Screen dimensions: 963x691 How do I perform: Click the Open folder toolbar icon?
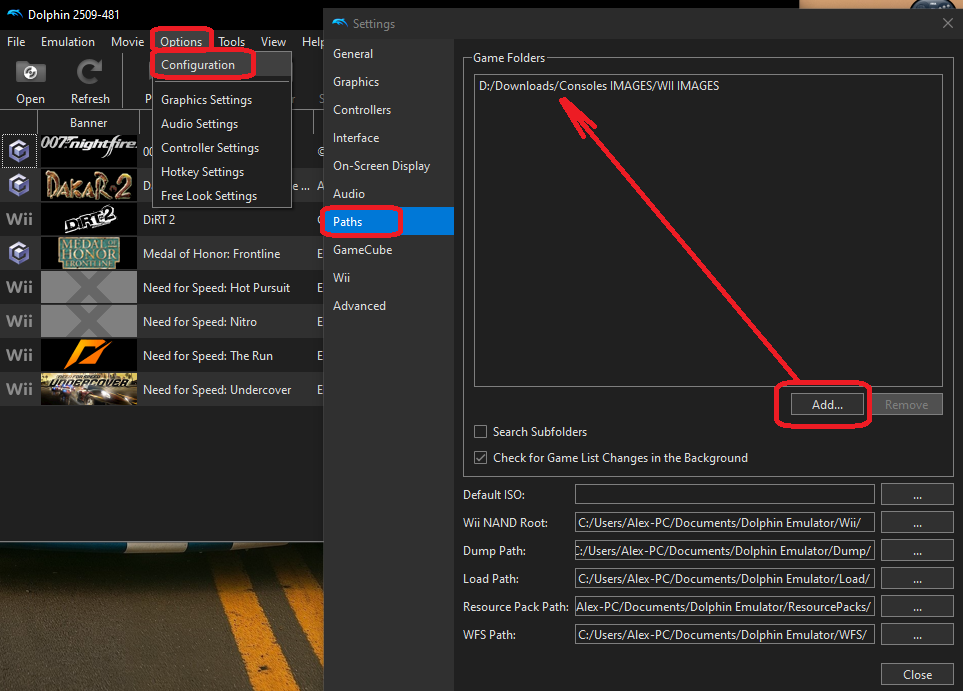coord(30,73)
